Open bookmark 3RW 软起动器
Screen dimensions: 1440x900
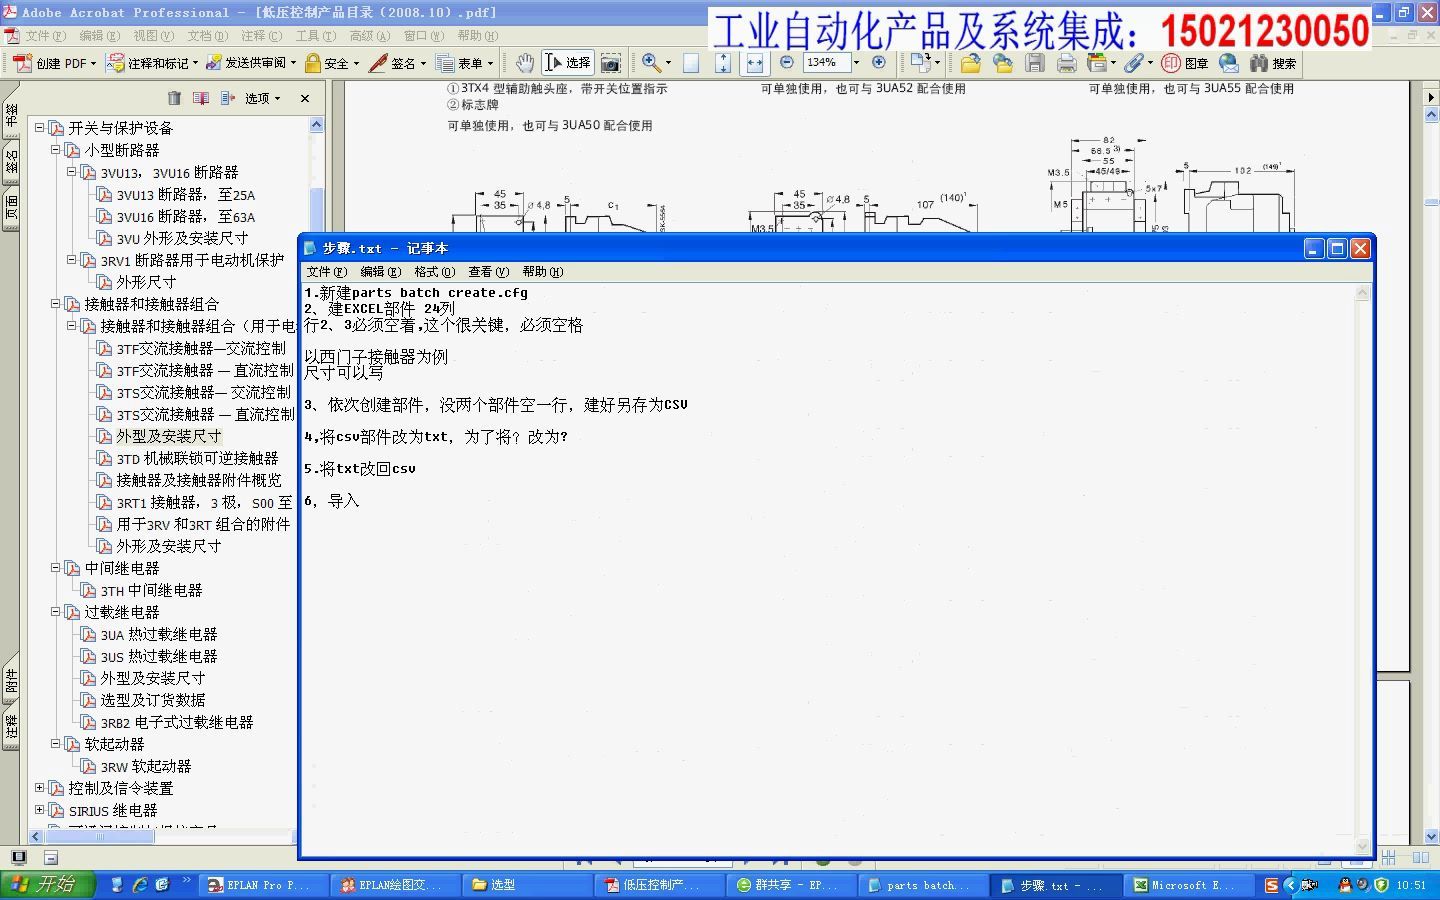click(x=145, y=766)
